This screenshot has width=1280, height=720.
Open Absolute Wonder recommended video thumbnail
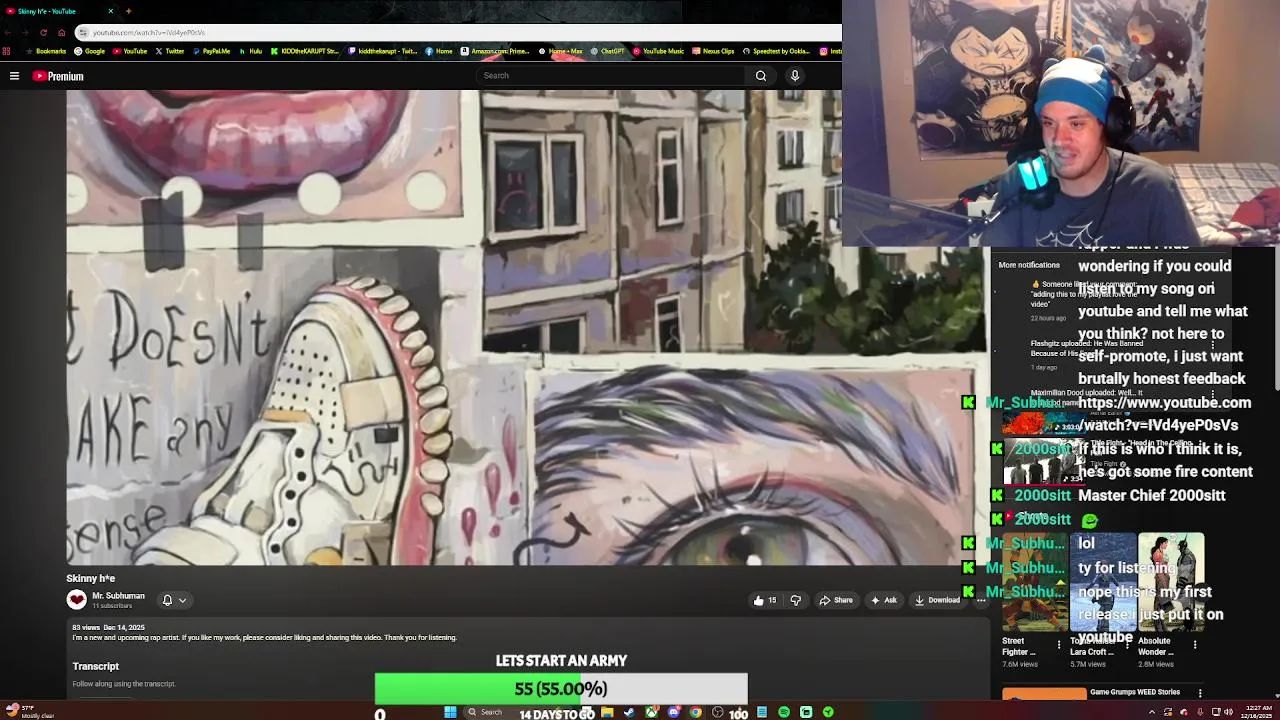(1171, 582)
